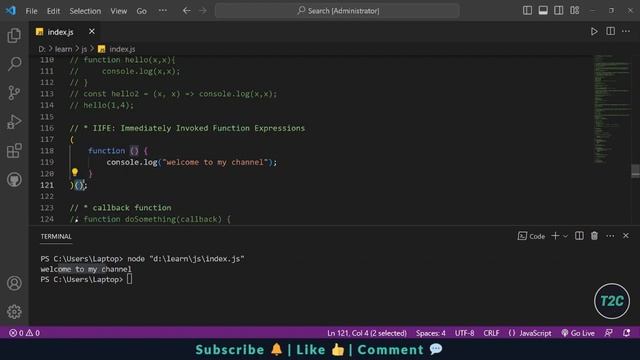This screenshot has width=640, height=360.
Task: Open terminal panel More Actions ellipsis
Action: tap(610, 236)
